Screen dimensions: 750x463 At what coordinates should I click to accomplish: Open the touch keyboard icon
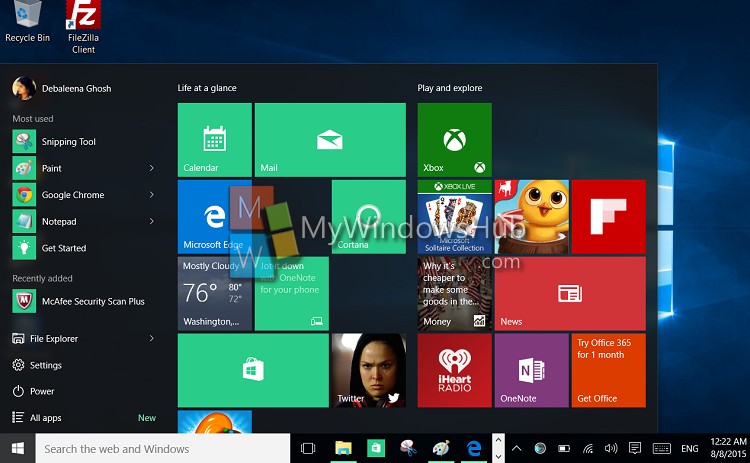pyautogui.click(x=662, y=449)
